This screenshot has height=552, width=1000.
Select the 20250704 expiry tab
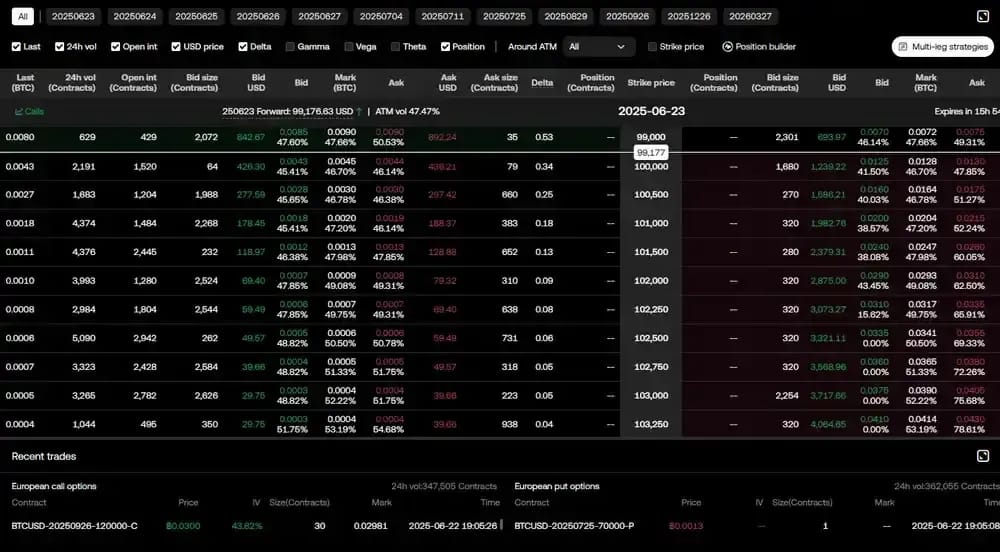tap(381, 17)
